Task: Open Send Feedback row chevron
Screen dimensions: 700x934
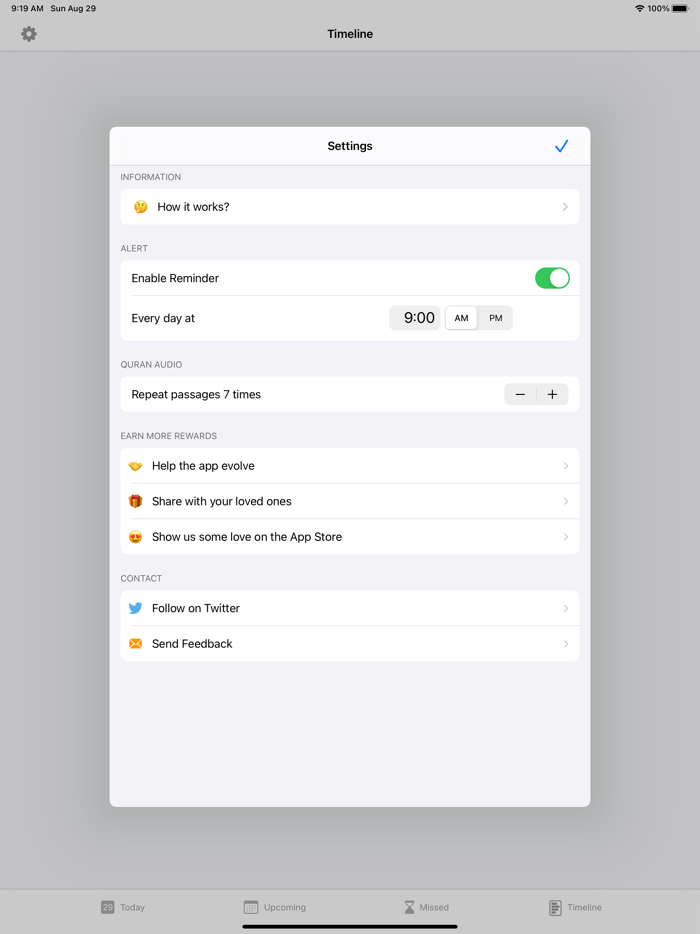Action: tap(565, 644)
